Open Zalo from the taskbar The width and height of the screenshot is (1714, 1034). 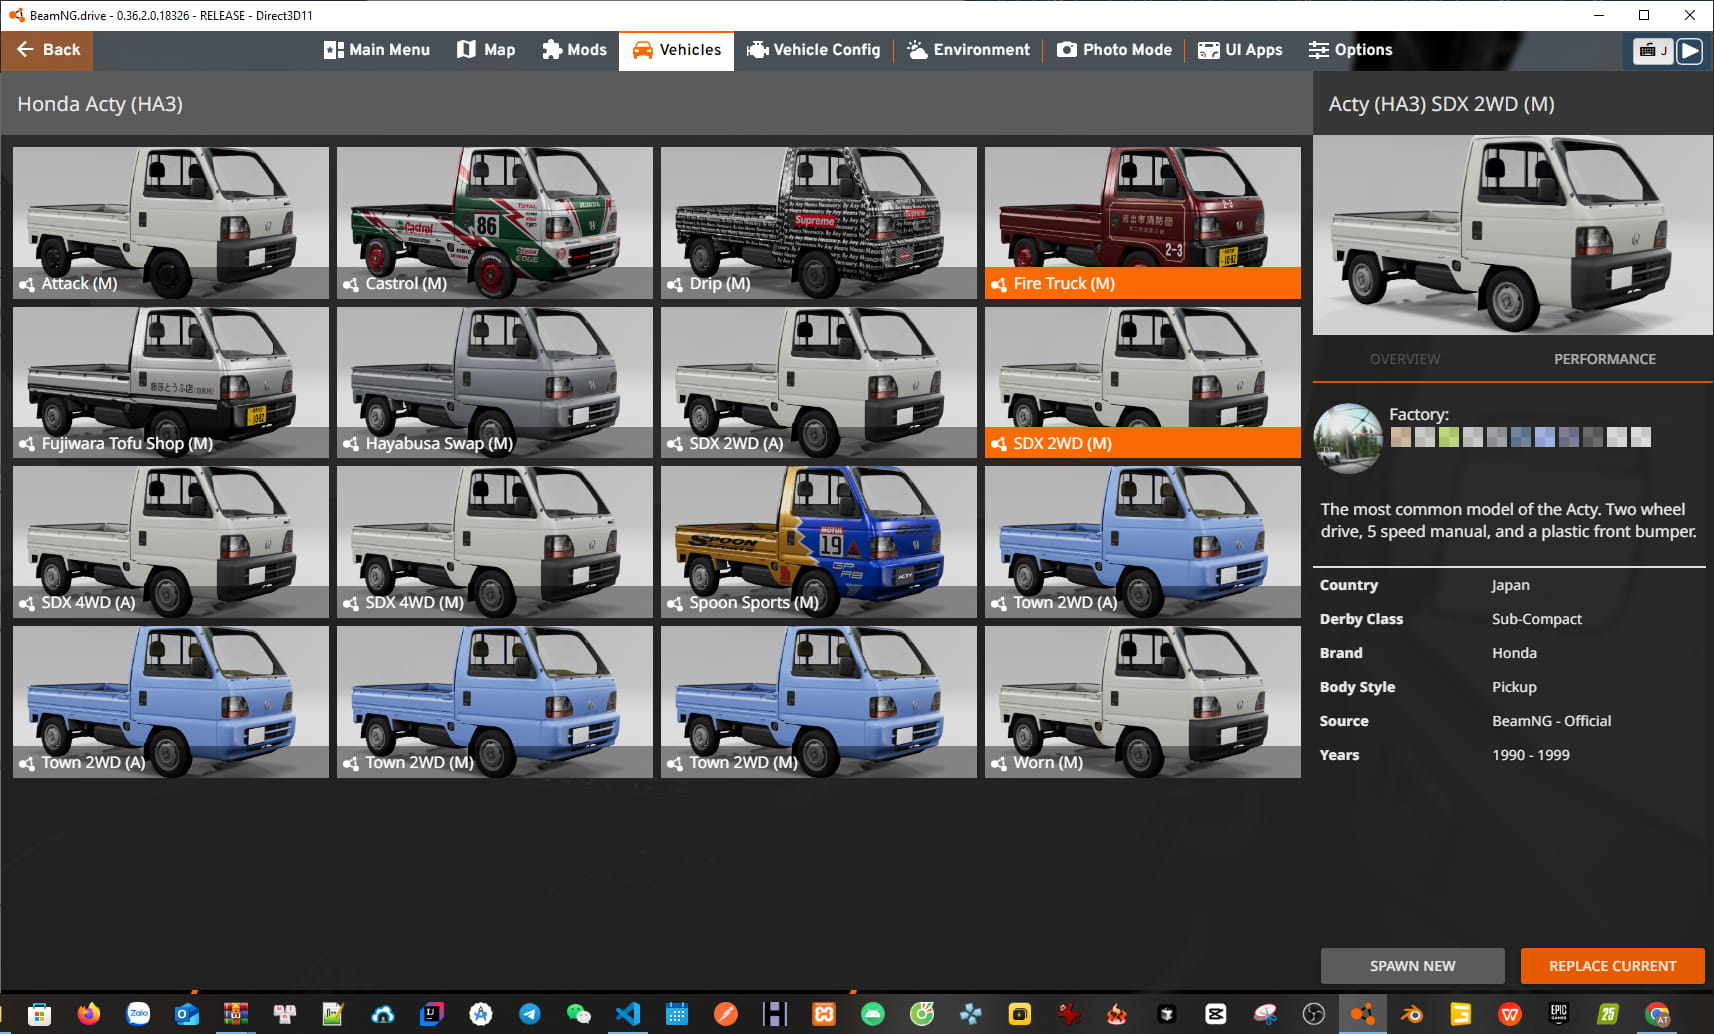pyautogui.click(x=138, y=1014)
